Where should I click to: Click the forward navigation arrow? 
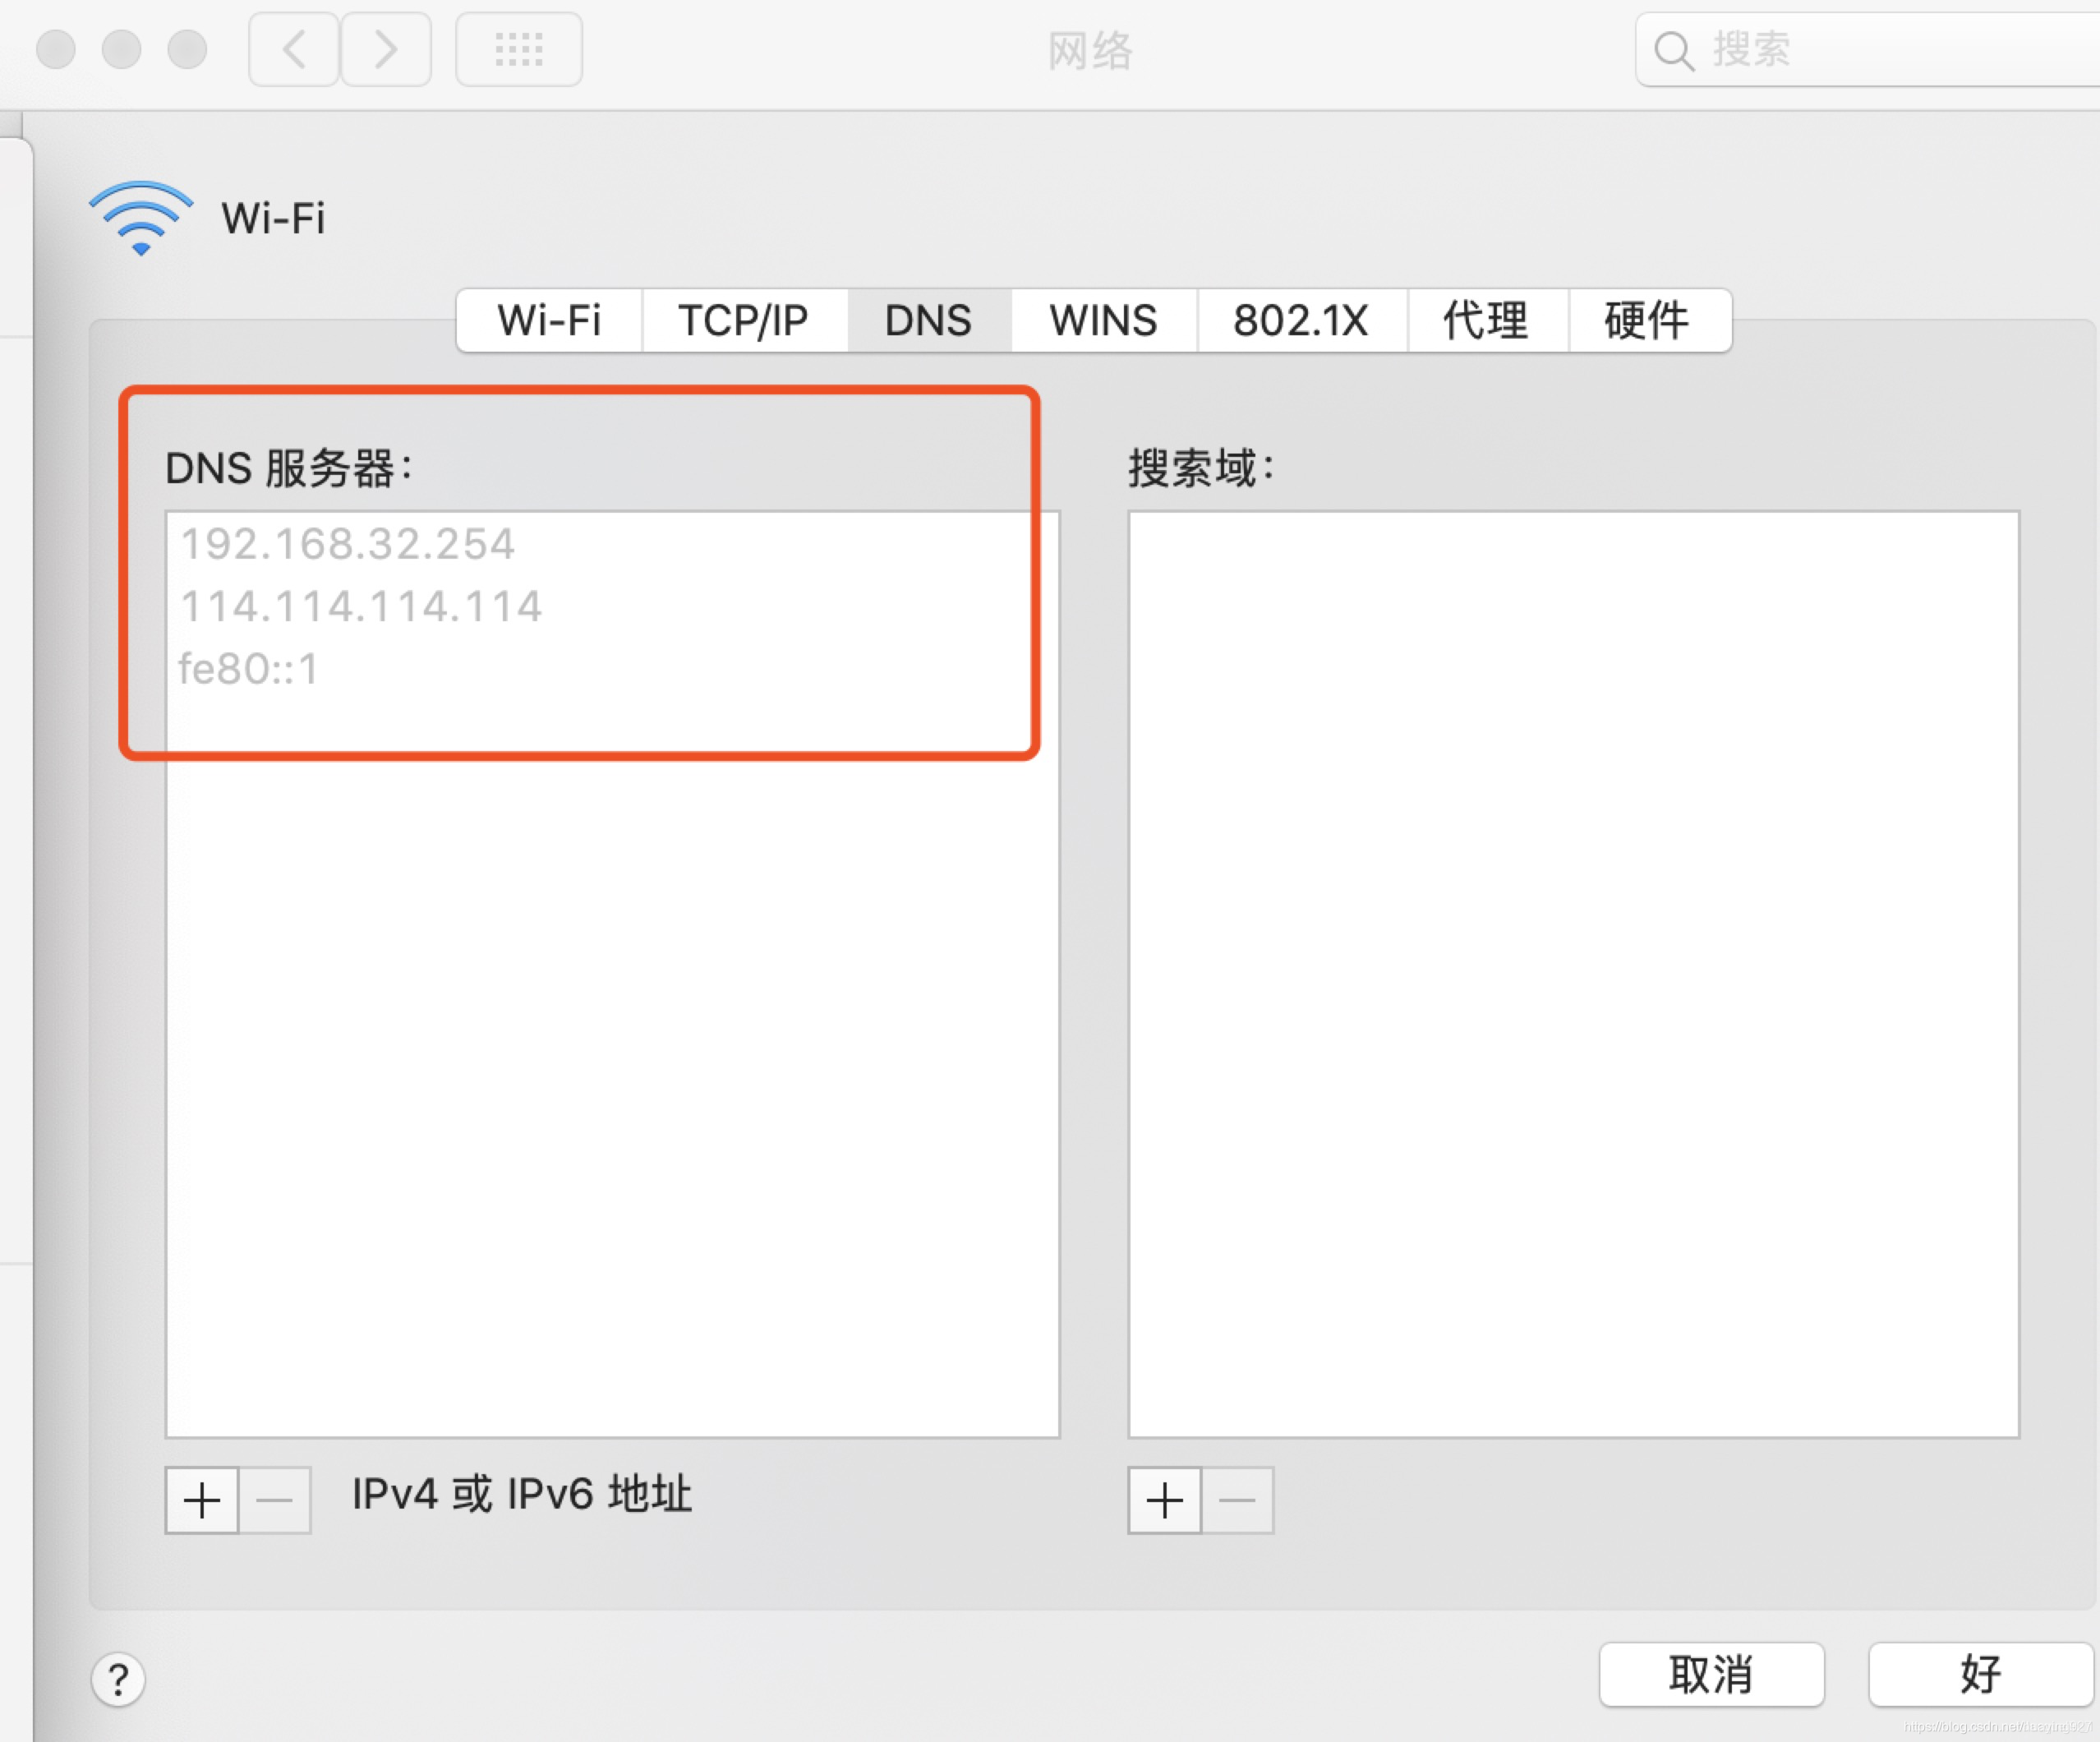[386, 49]
